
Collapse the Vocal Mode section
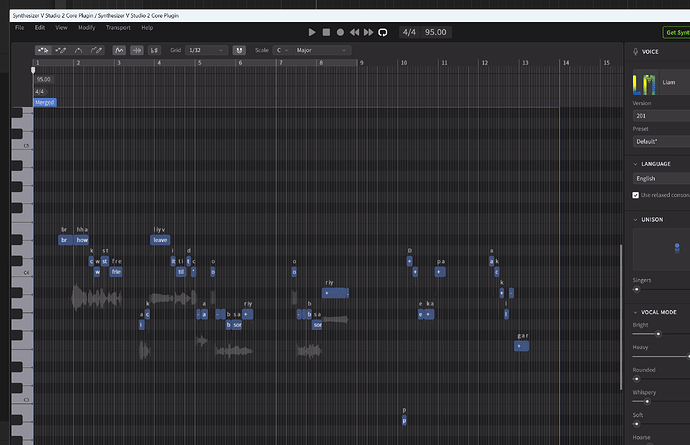635,312
